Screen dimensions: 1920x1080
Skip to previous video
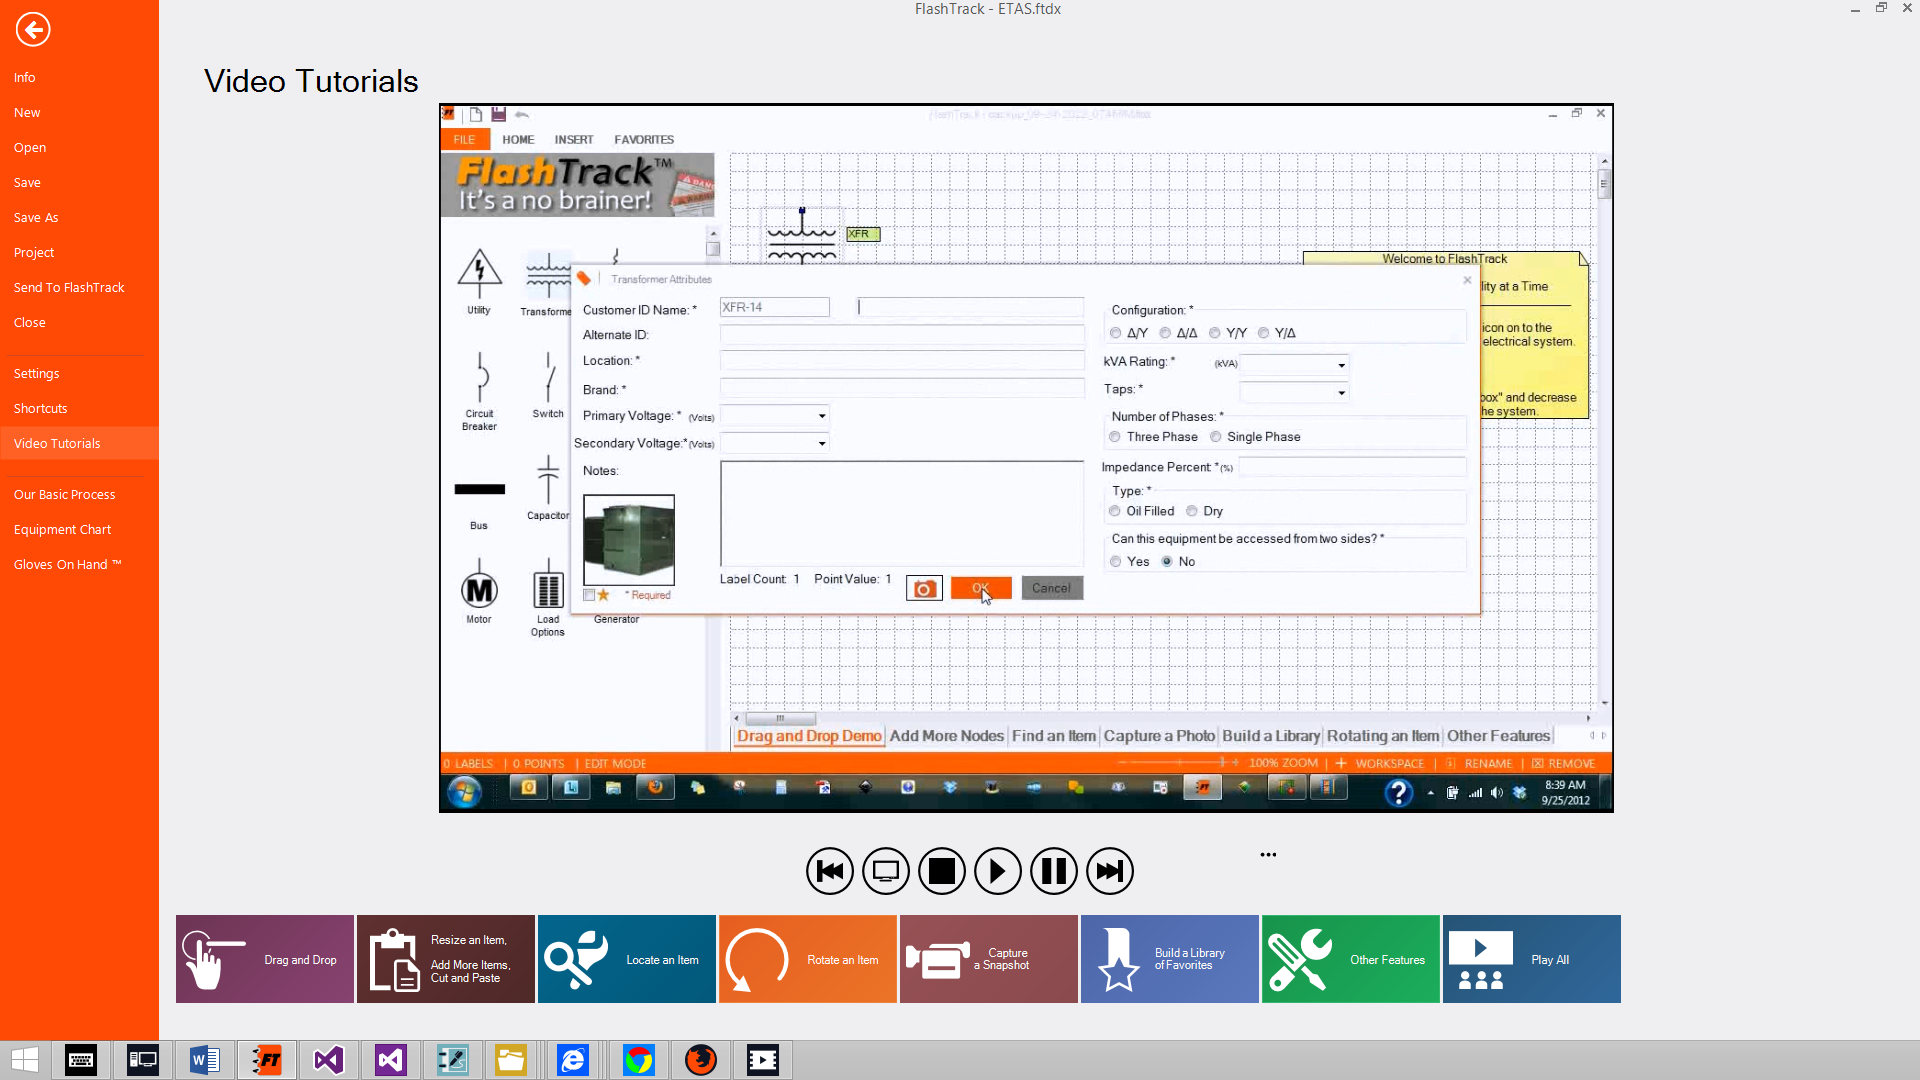[830, 871]
